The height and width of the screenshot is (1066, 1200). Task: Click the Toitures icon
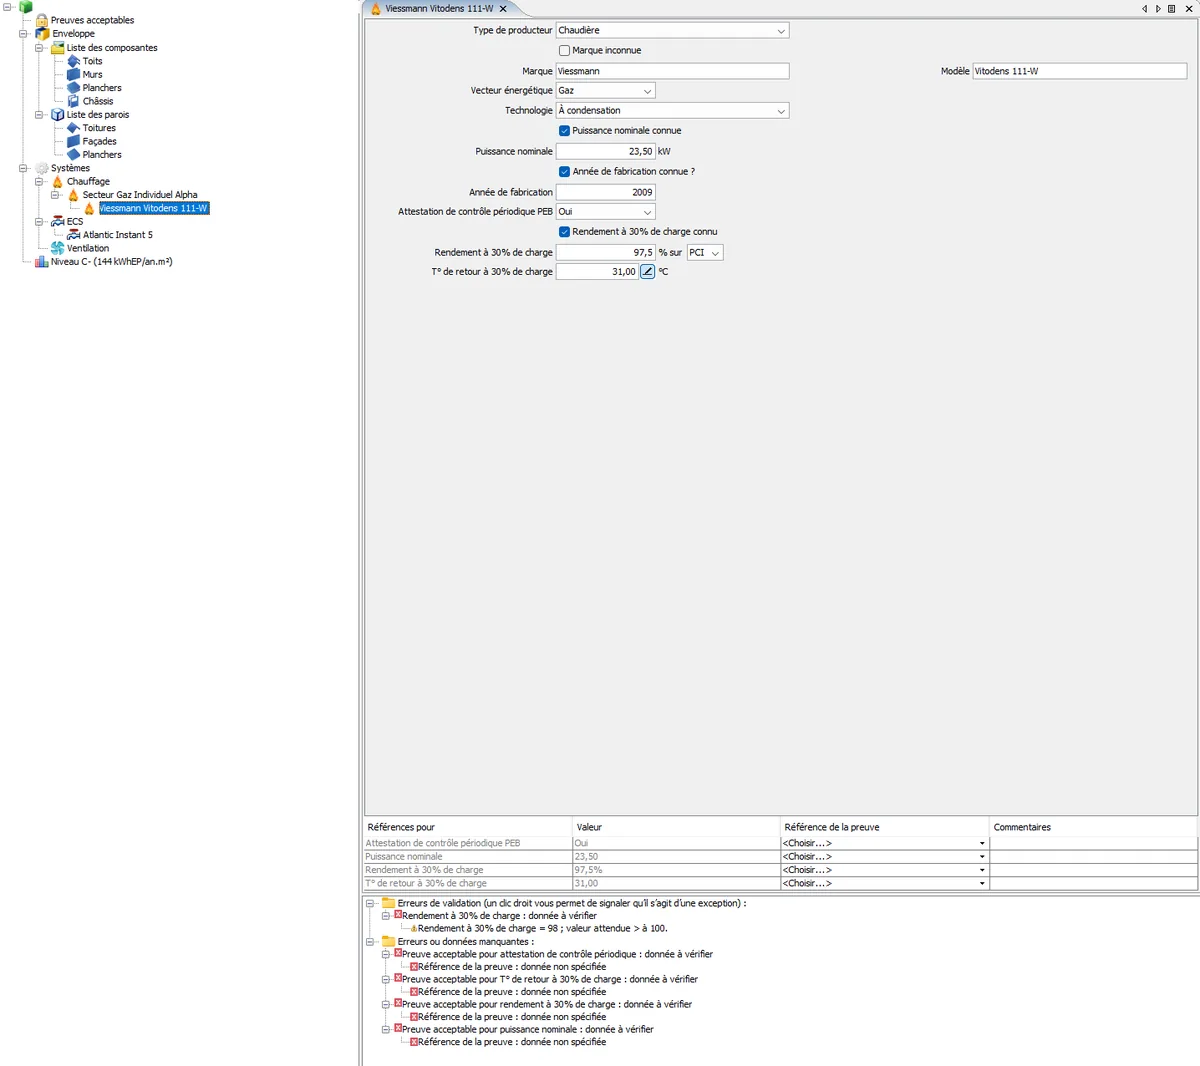coord(73,128)
